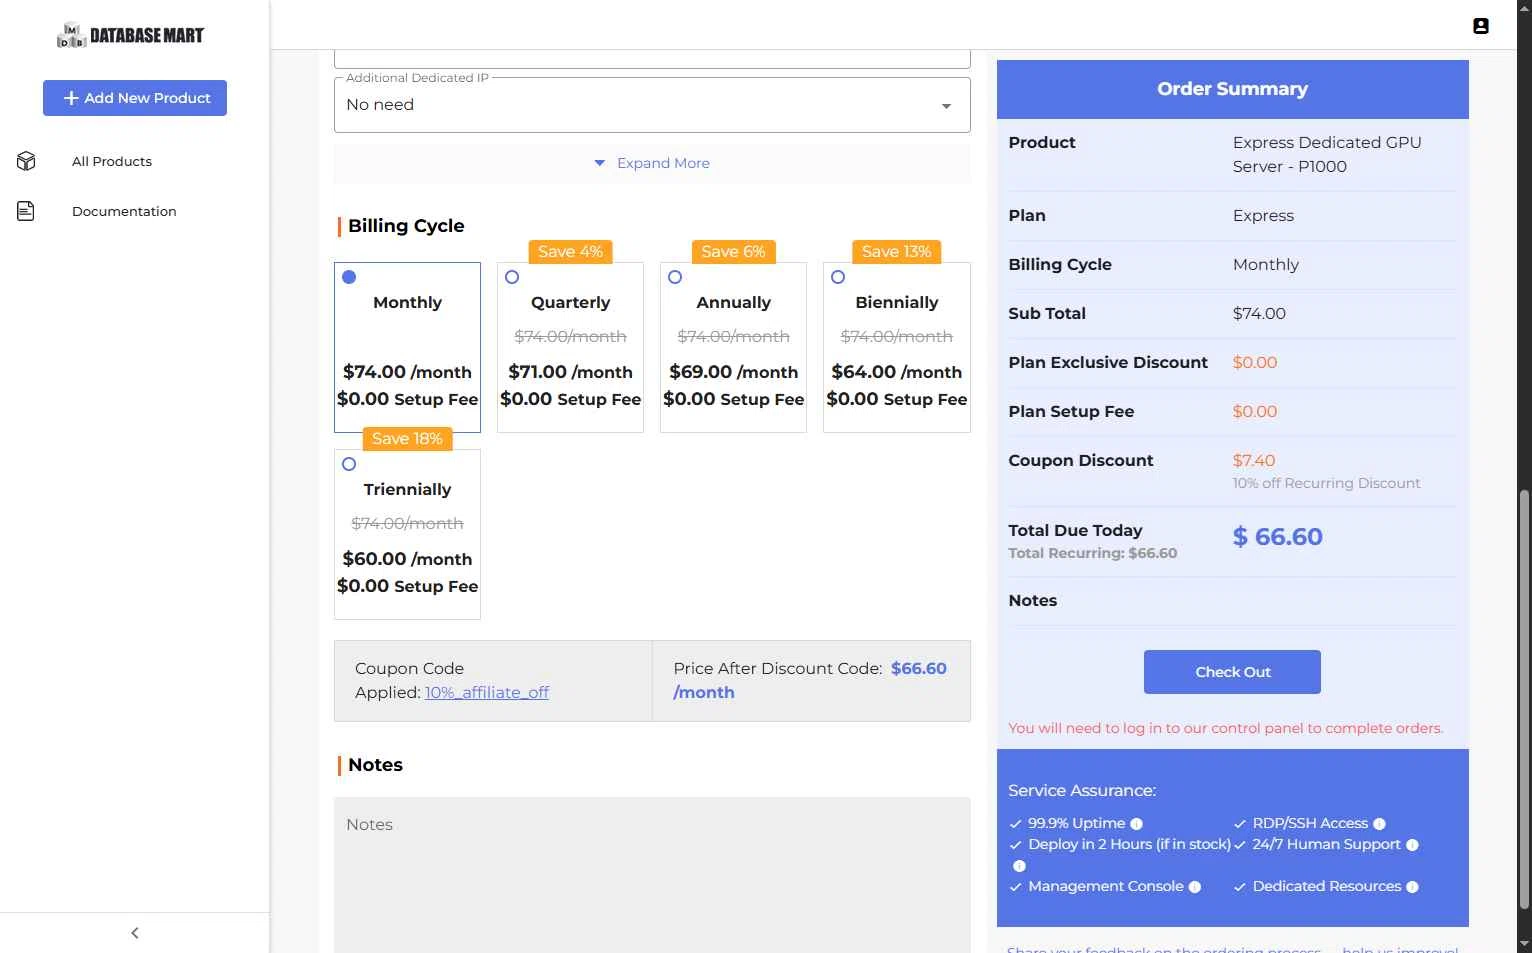Image resolution: width=1532 pixels, height=953 pixels.
Task: Select the Quarterly billing cycle
Action: [x=512, y=277]
